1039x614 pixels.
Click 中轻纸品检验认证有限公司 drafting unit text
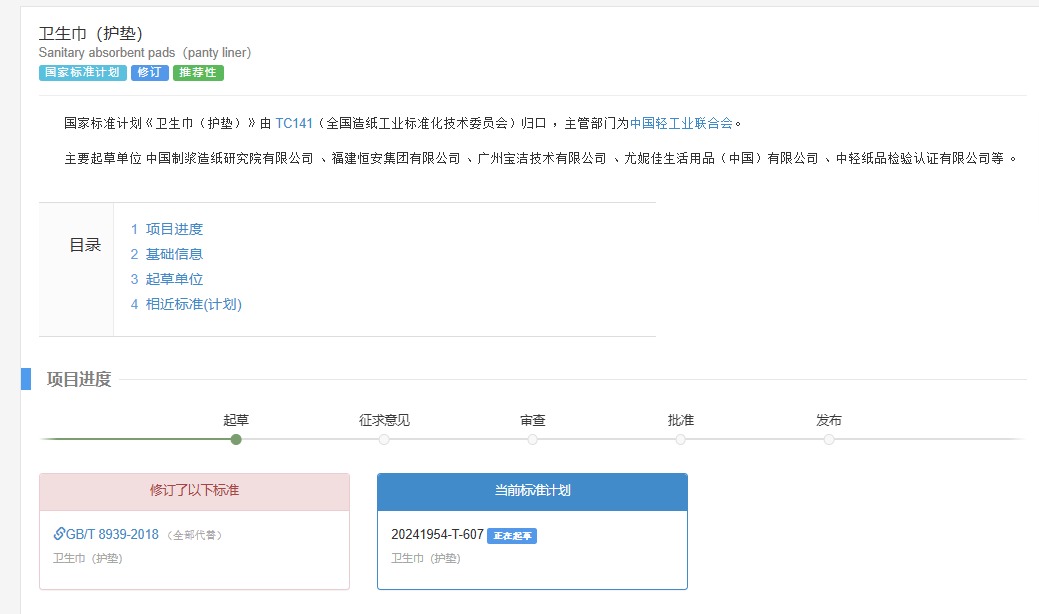(913, 158)
